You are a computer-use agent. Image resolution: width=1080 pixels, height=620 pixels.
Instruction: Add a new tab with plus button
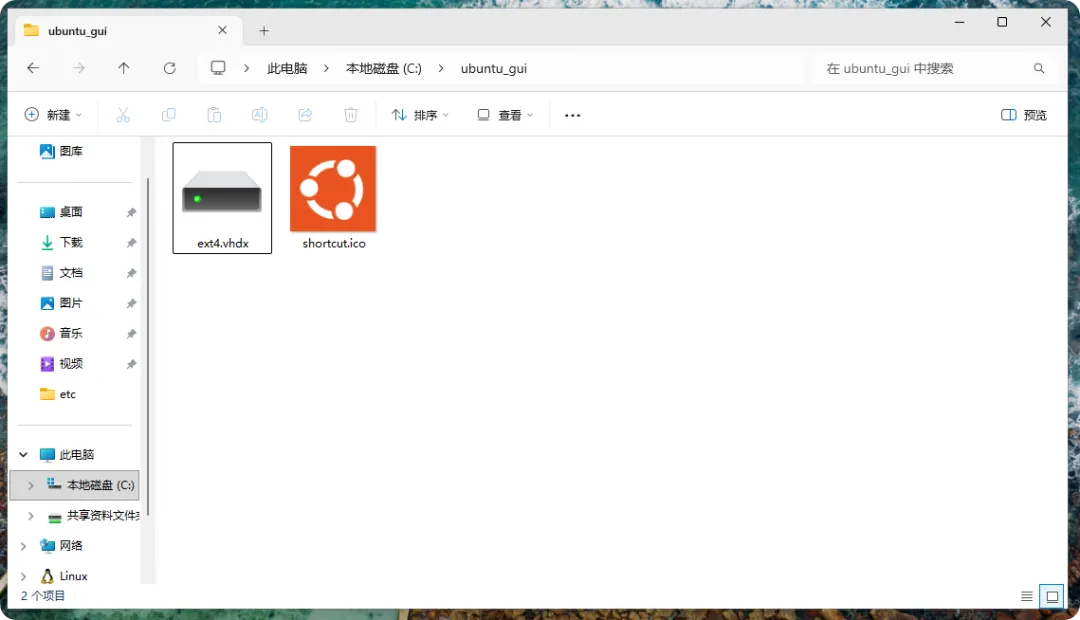click(264, 30)
